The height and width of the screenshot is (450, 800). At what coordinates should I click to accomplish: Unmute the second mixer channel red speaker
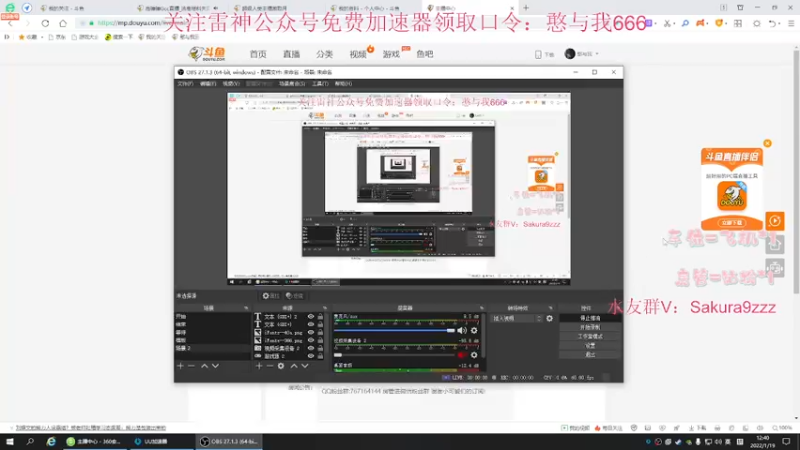(462, 355)
